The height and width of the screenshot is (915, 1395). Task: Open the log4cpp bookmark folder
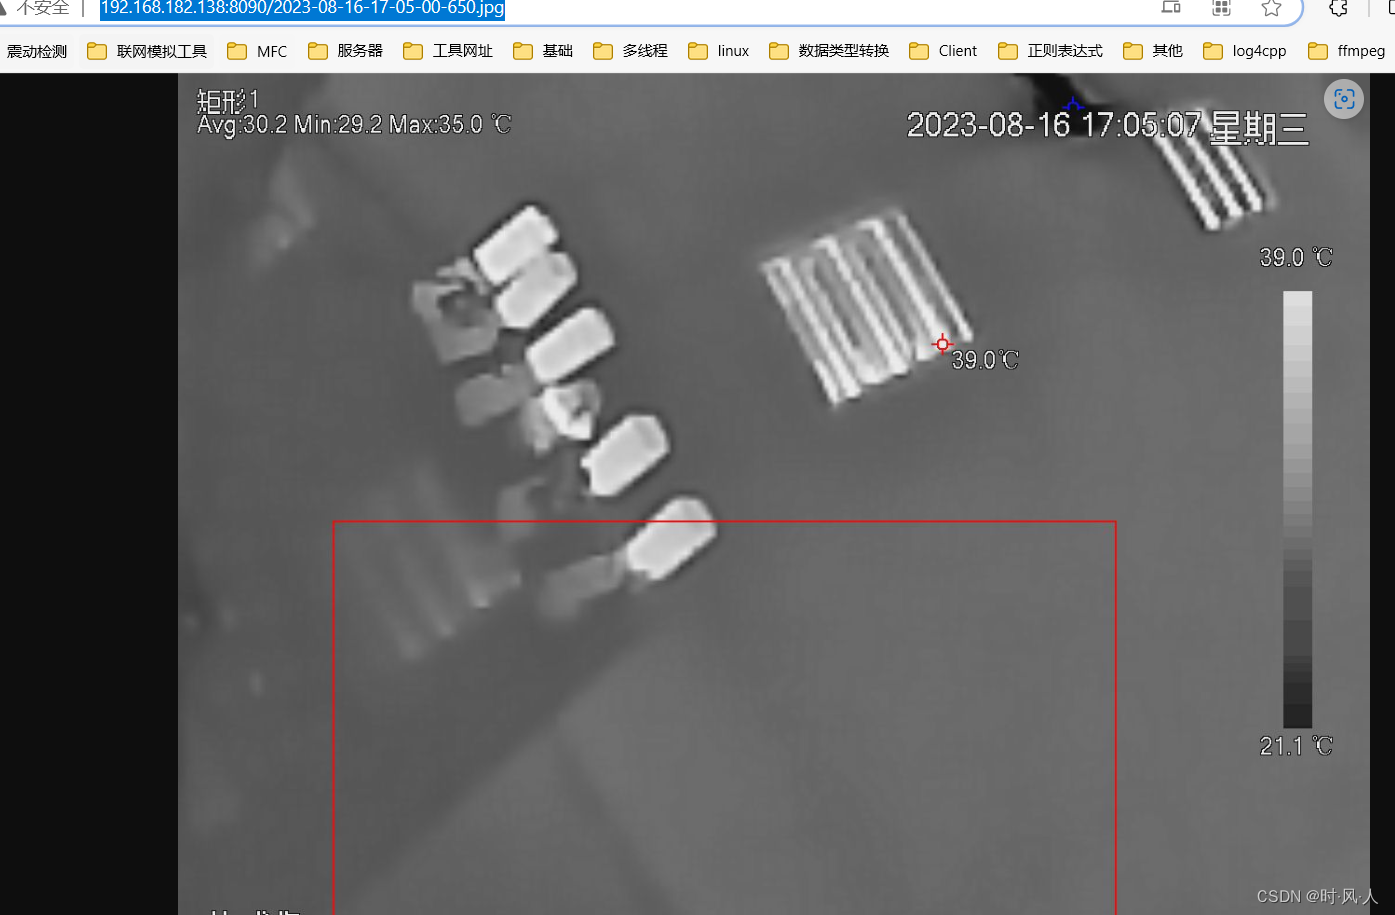click(x=1245, y=51)
